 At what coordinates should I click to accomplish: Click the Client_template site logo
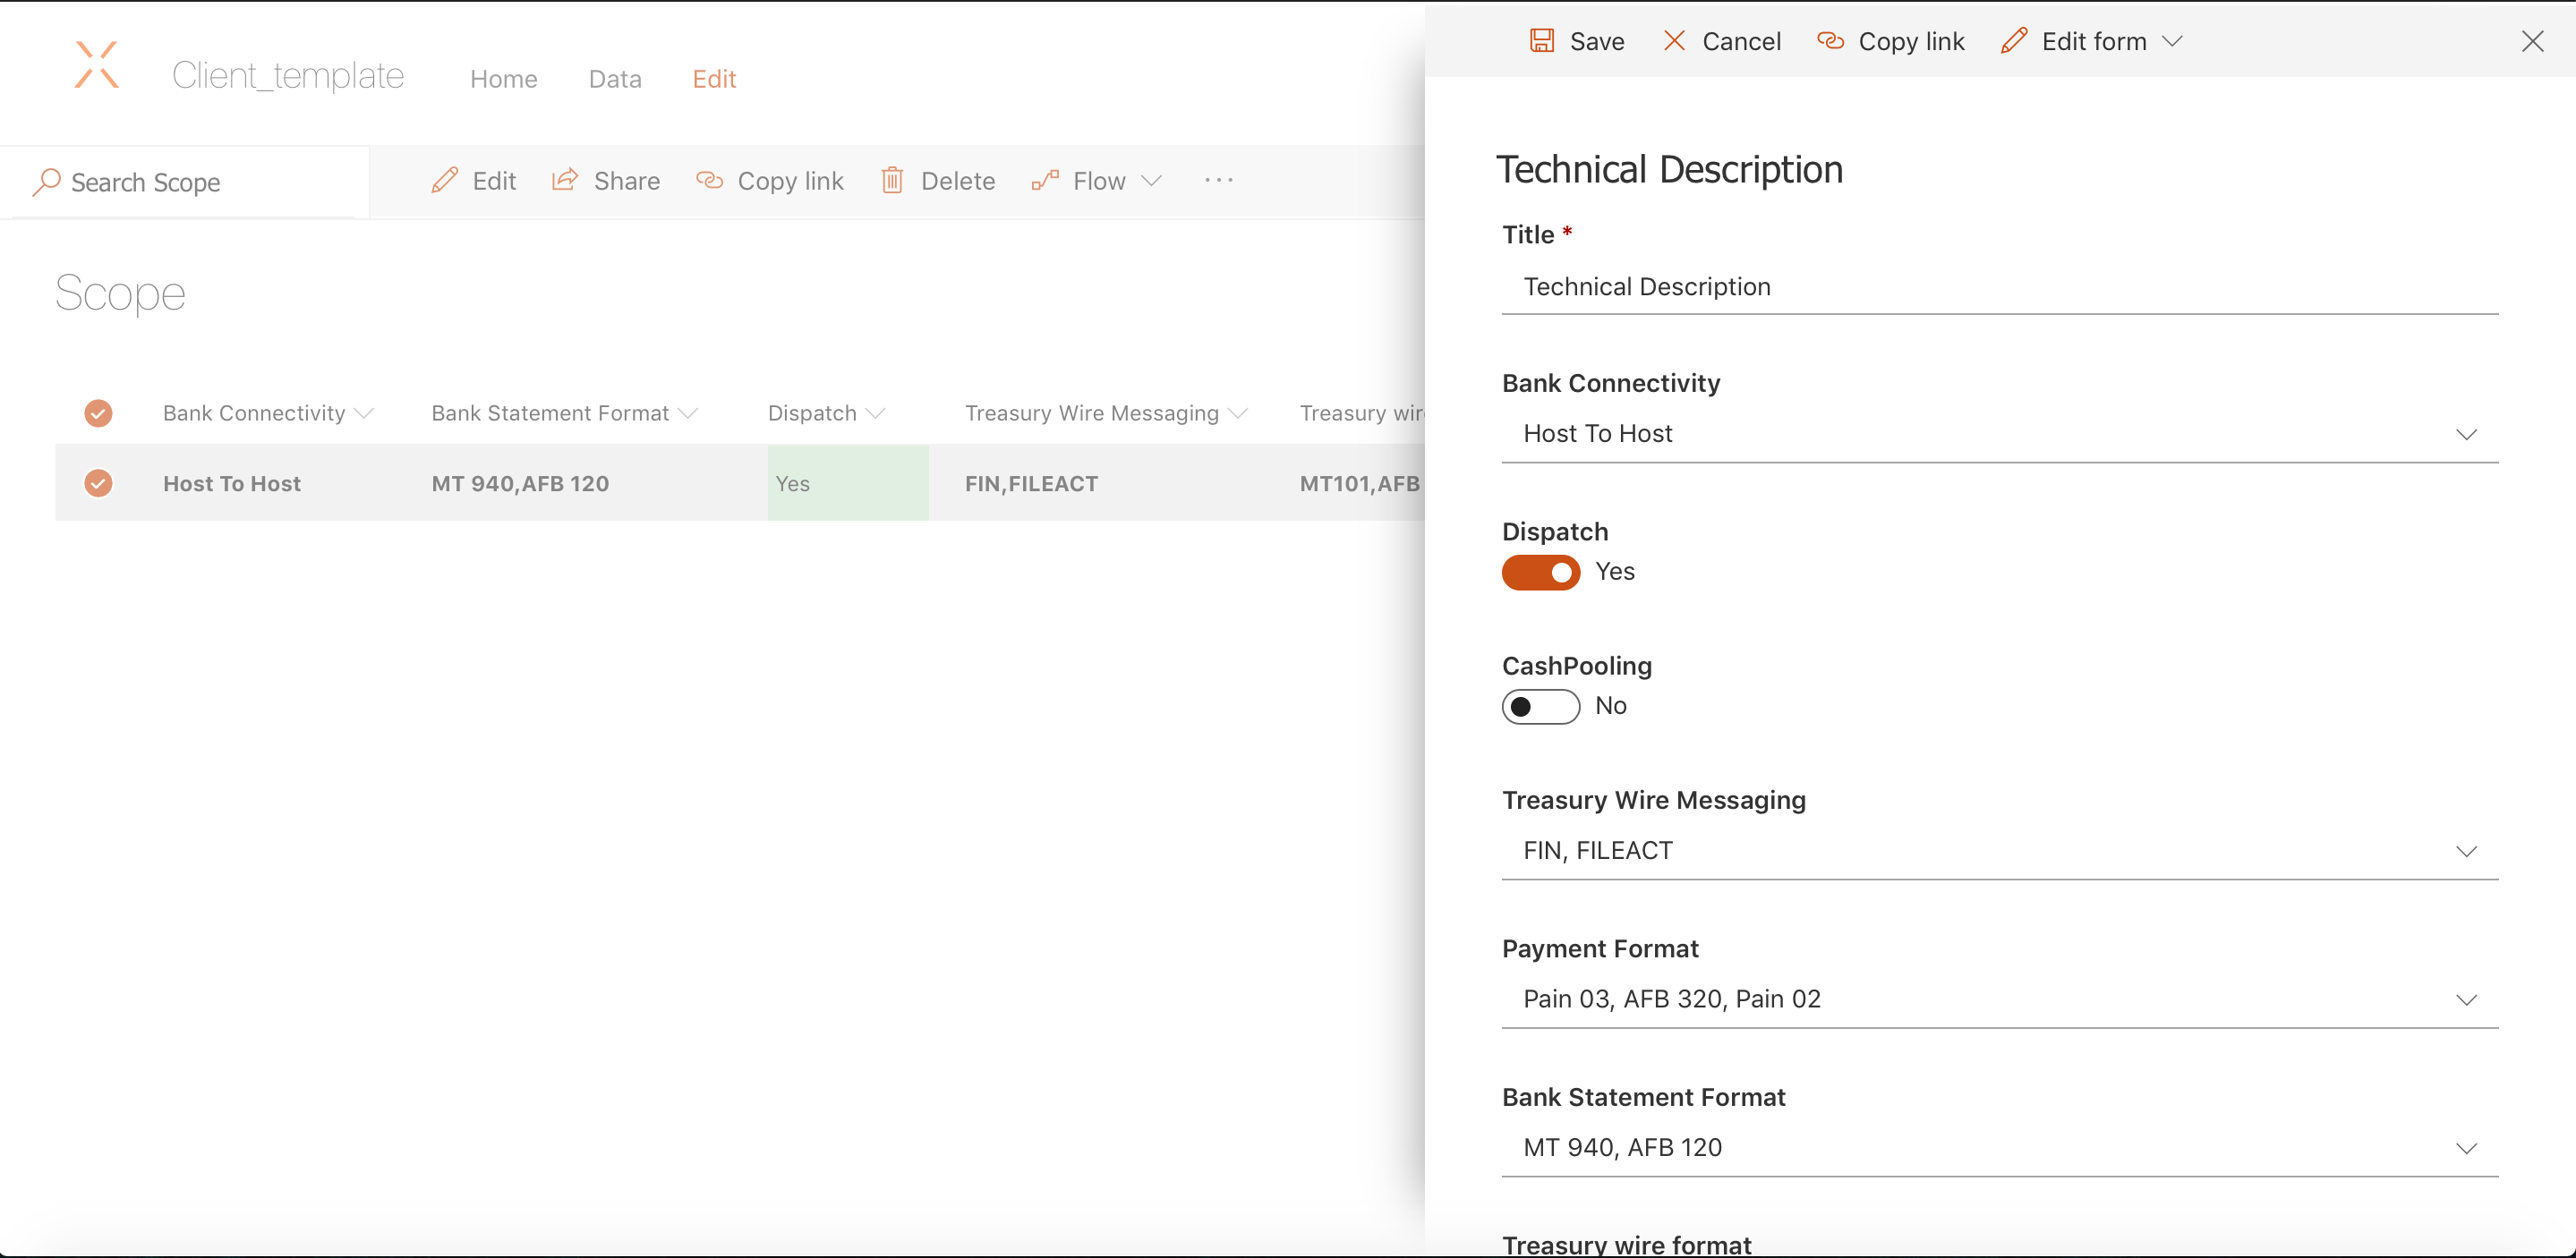(x=97, y=65)
